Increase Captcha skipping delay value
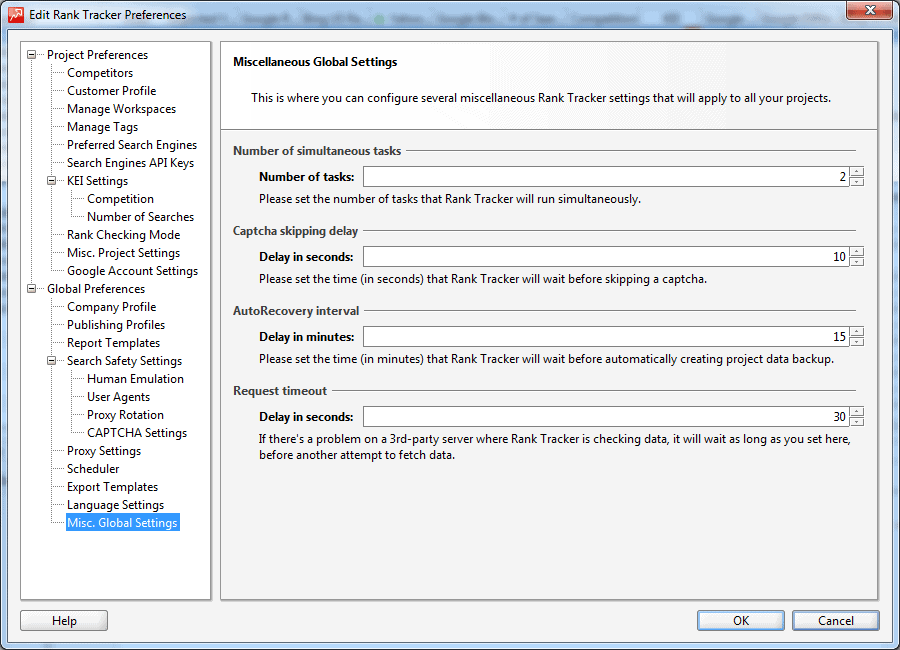 pos(857,252)
